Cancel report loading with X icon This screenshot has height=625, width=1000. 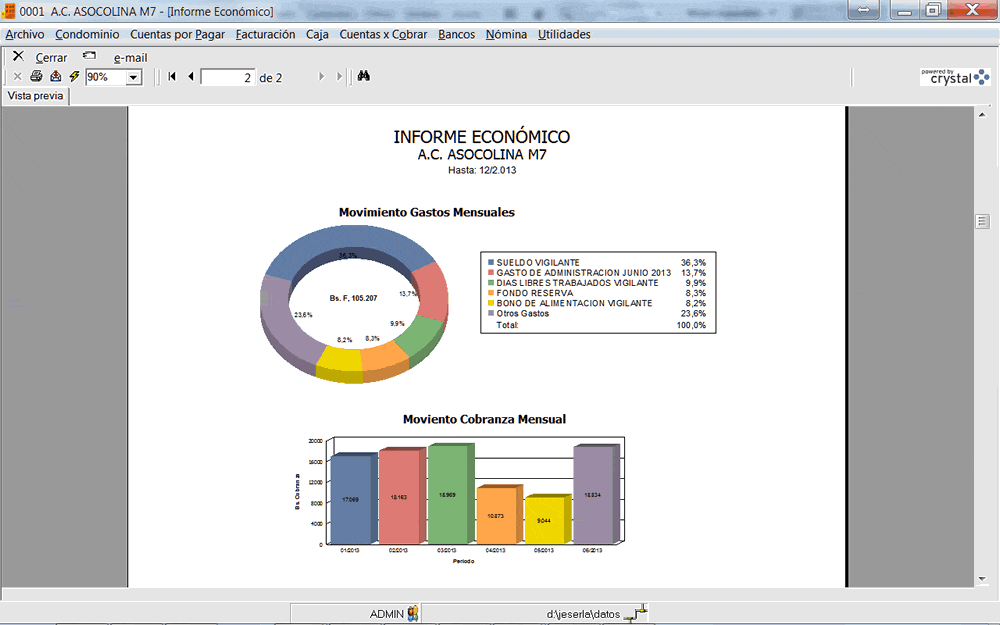[16, 76]
